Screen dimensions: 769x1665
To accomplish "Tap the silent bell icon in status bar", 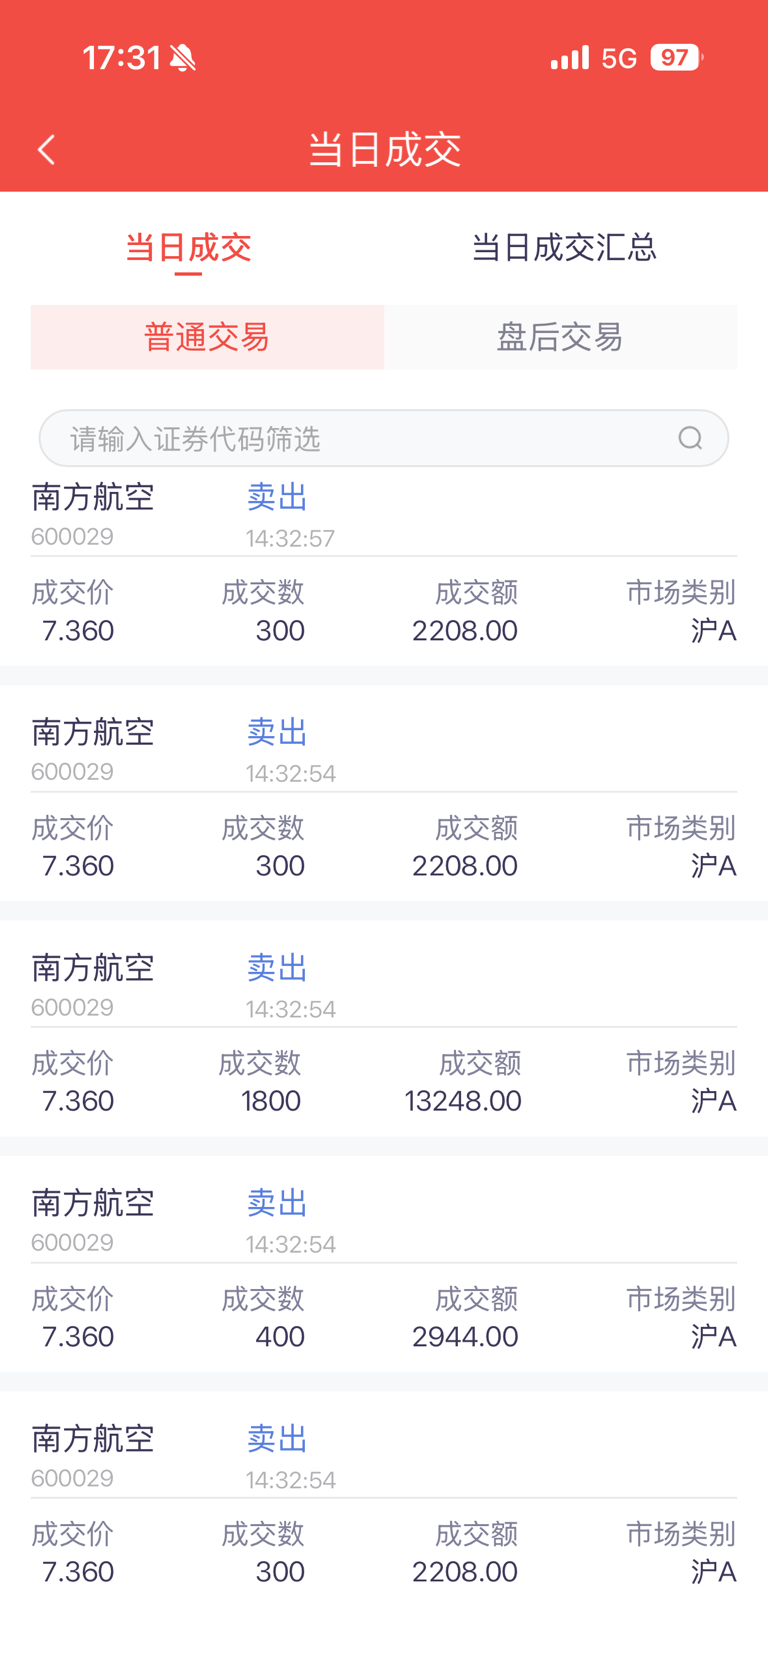I will (183, 58).
